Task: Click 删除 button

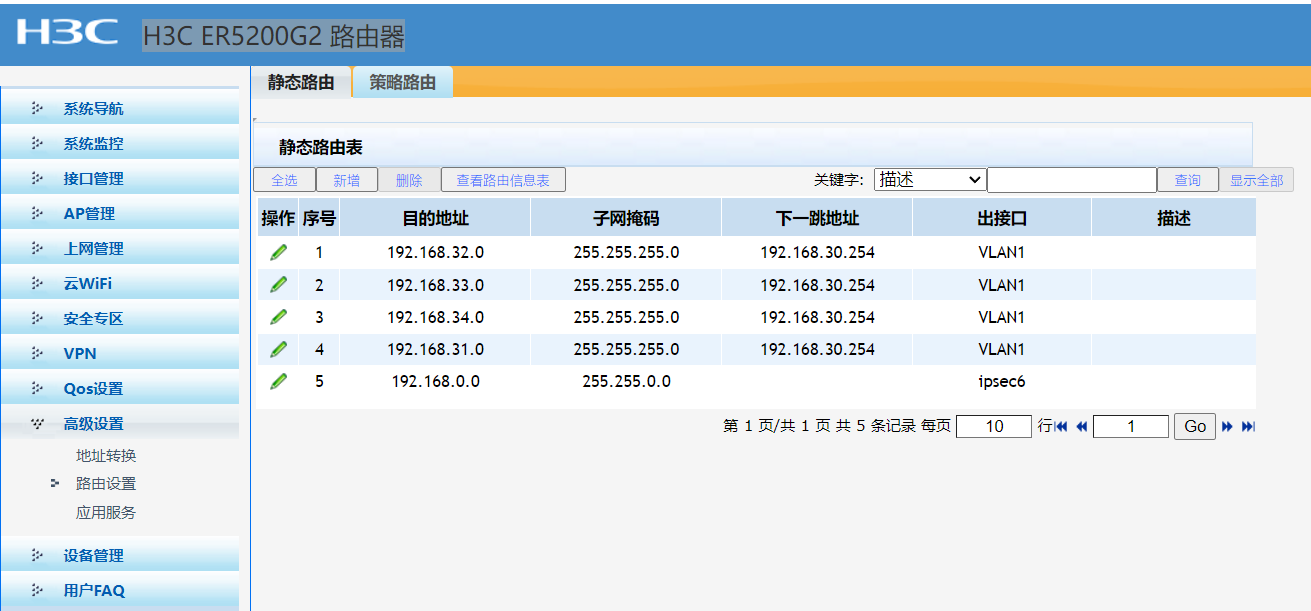Action: pyautogui.click(x=409, y=180)
